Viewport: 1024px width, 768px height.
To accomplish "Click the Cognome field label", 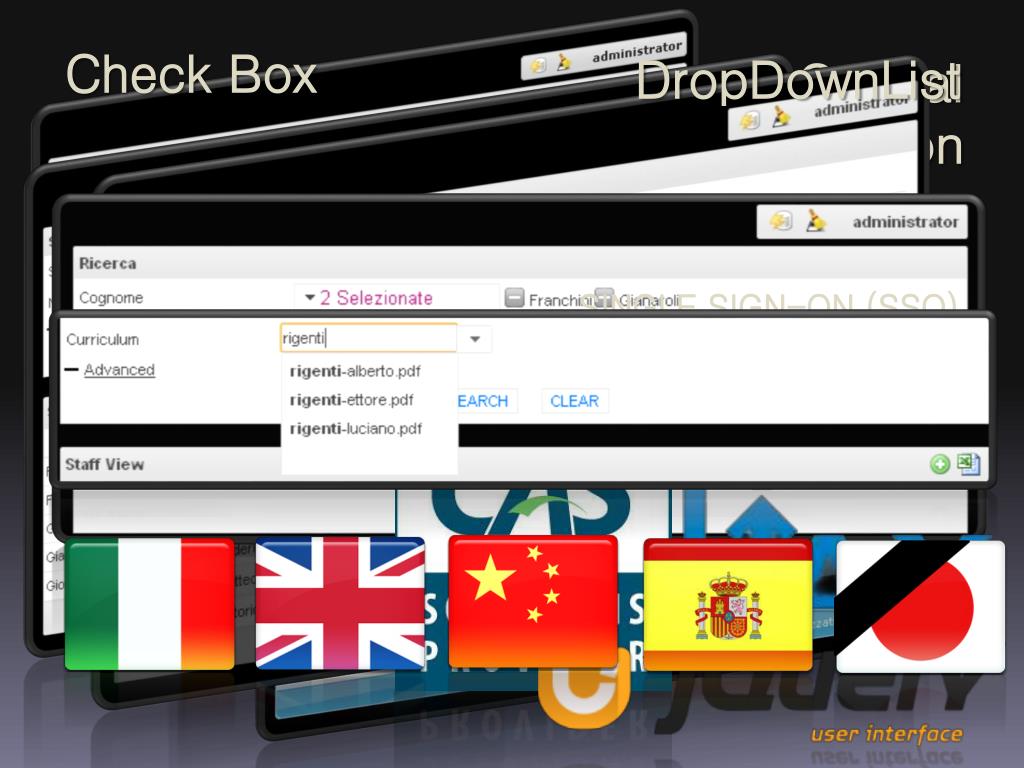I will pyautogui.click(x=111, y=298).
